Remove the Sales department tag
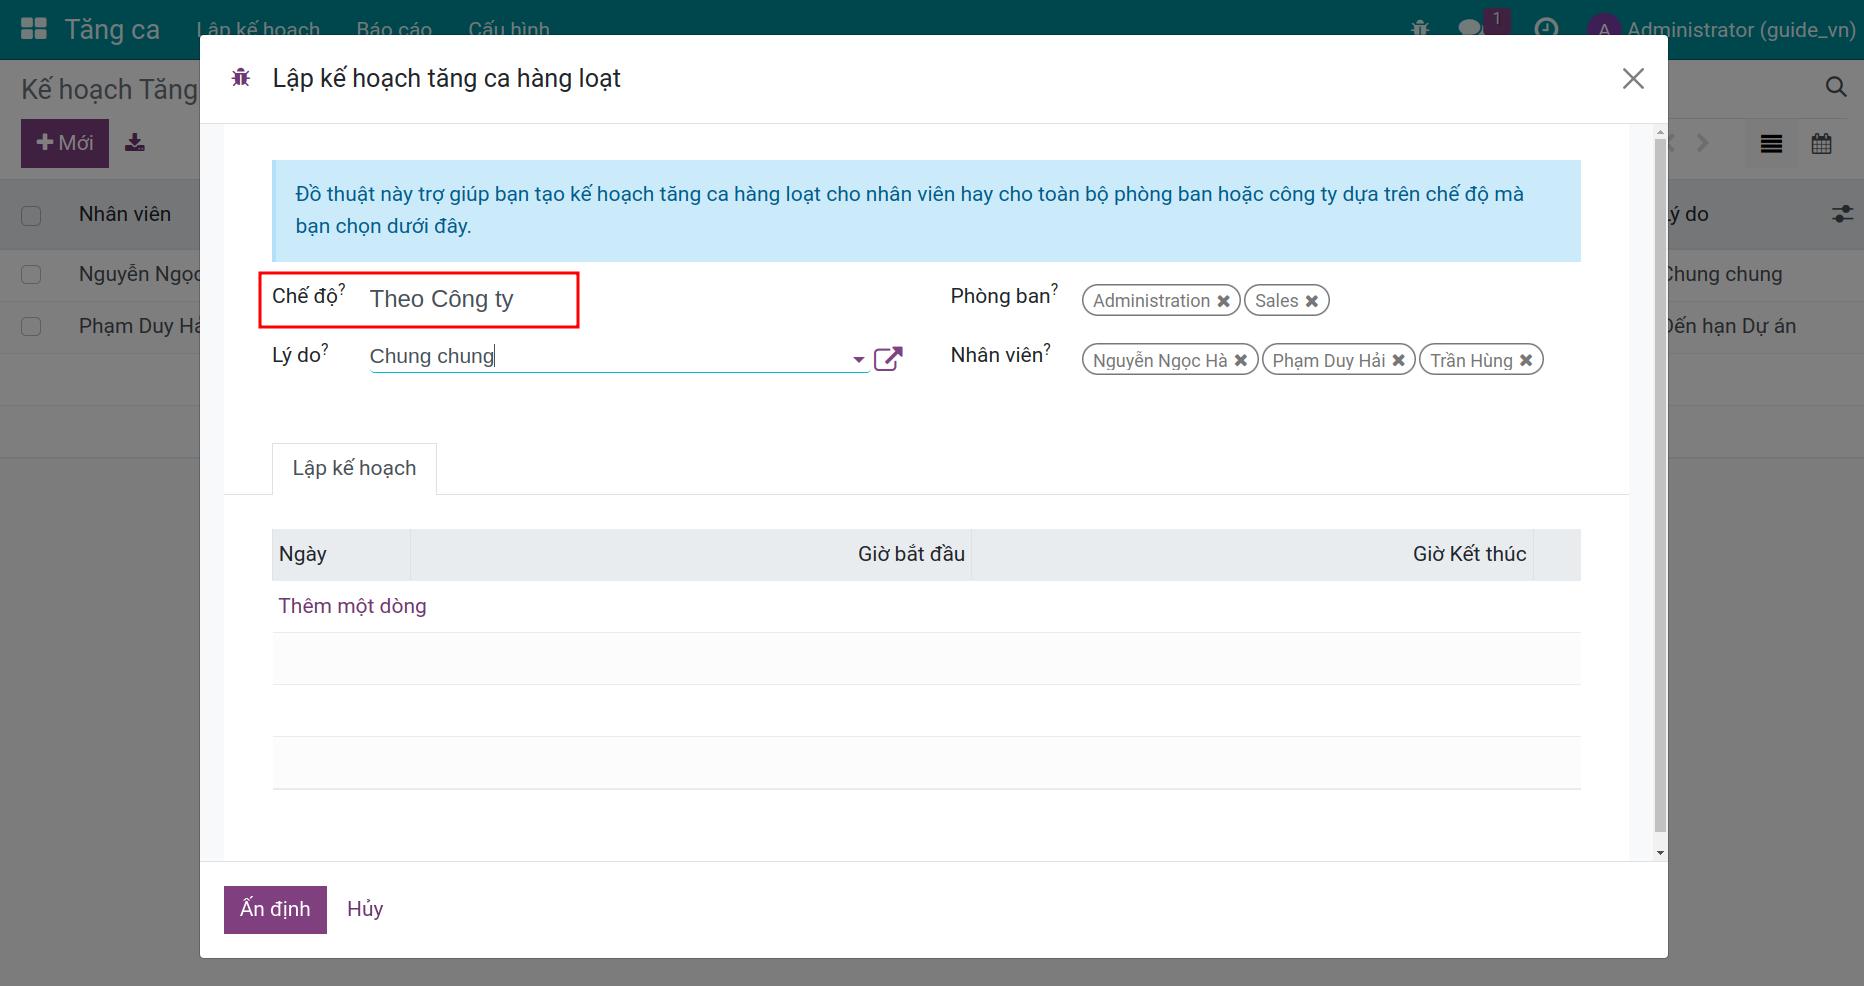This screenshot has width=1864, height=986. 1311,301
